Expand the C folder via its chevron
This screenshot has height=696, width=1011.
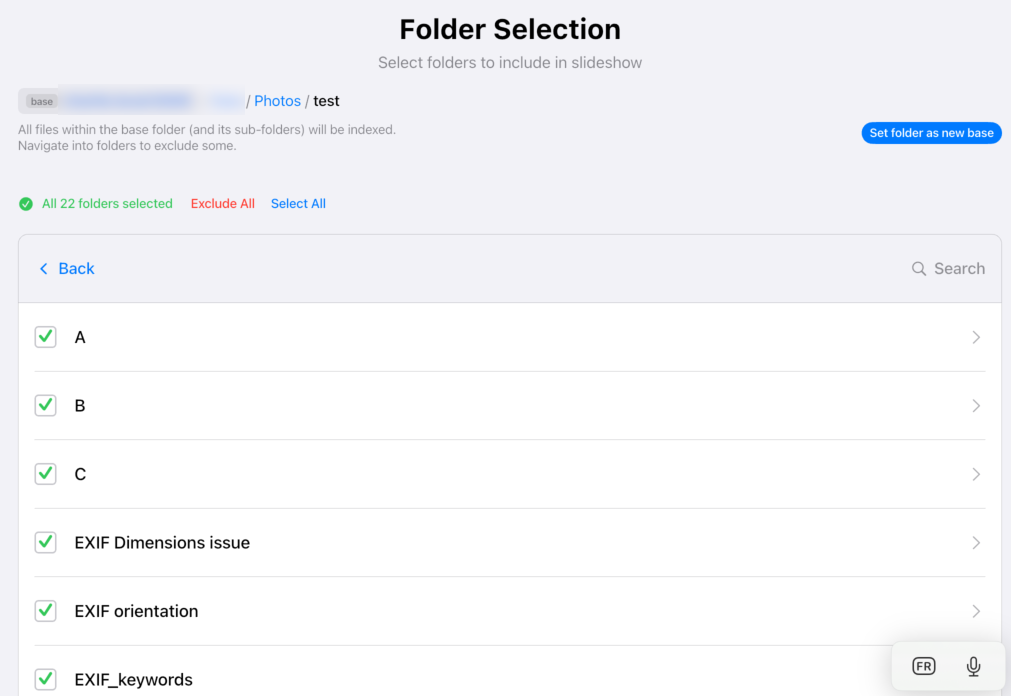pos(976,474)
